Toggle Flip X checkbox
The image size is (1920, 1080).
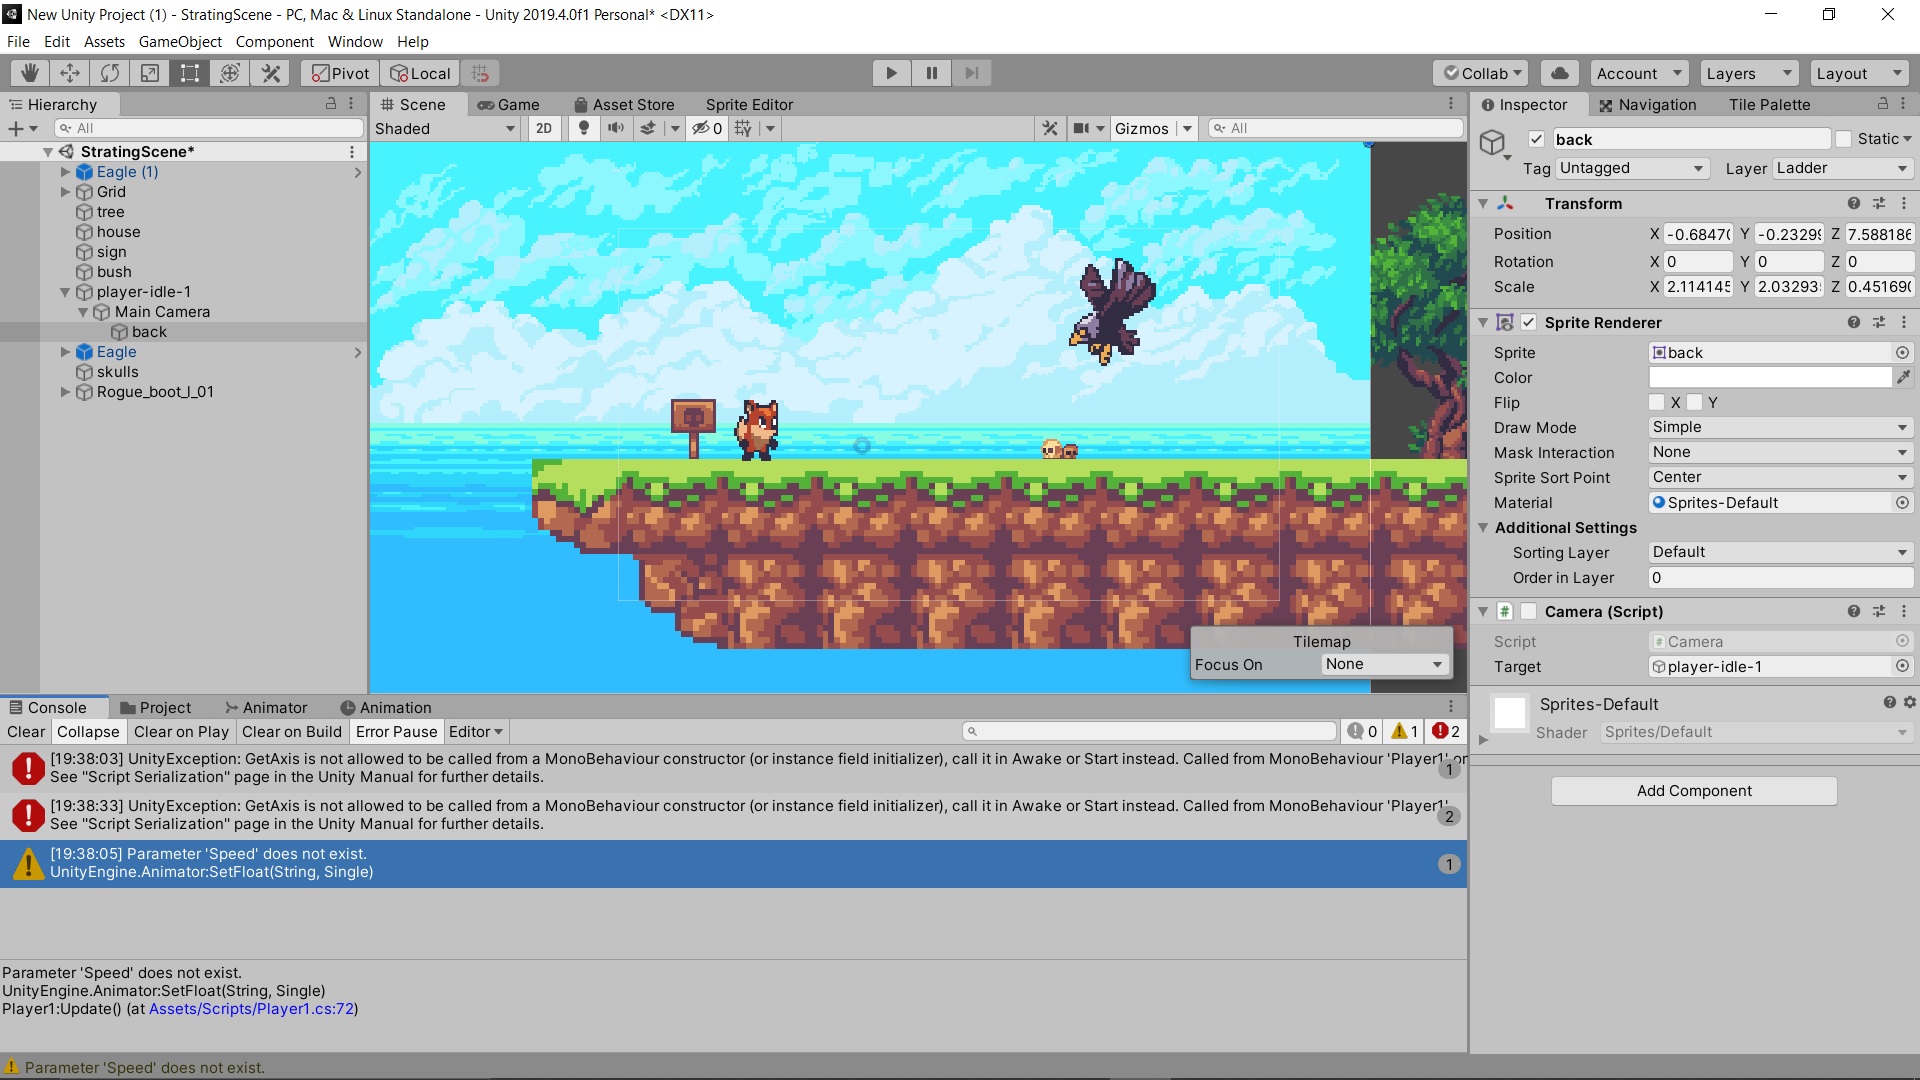(x=1657, y=402)
